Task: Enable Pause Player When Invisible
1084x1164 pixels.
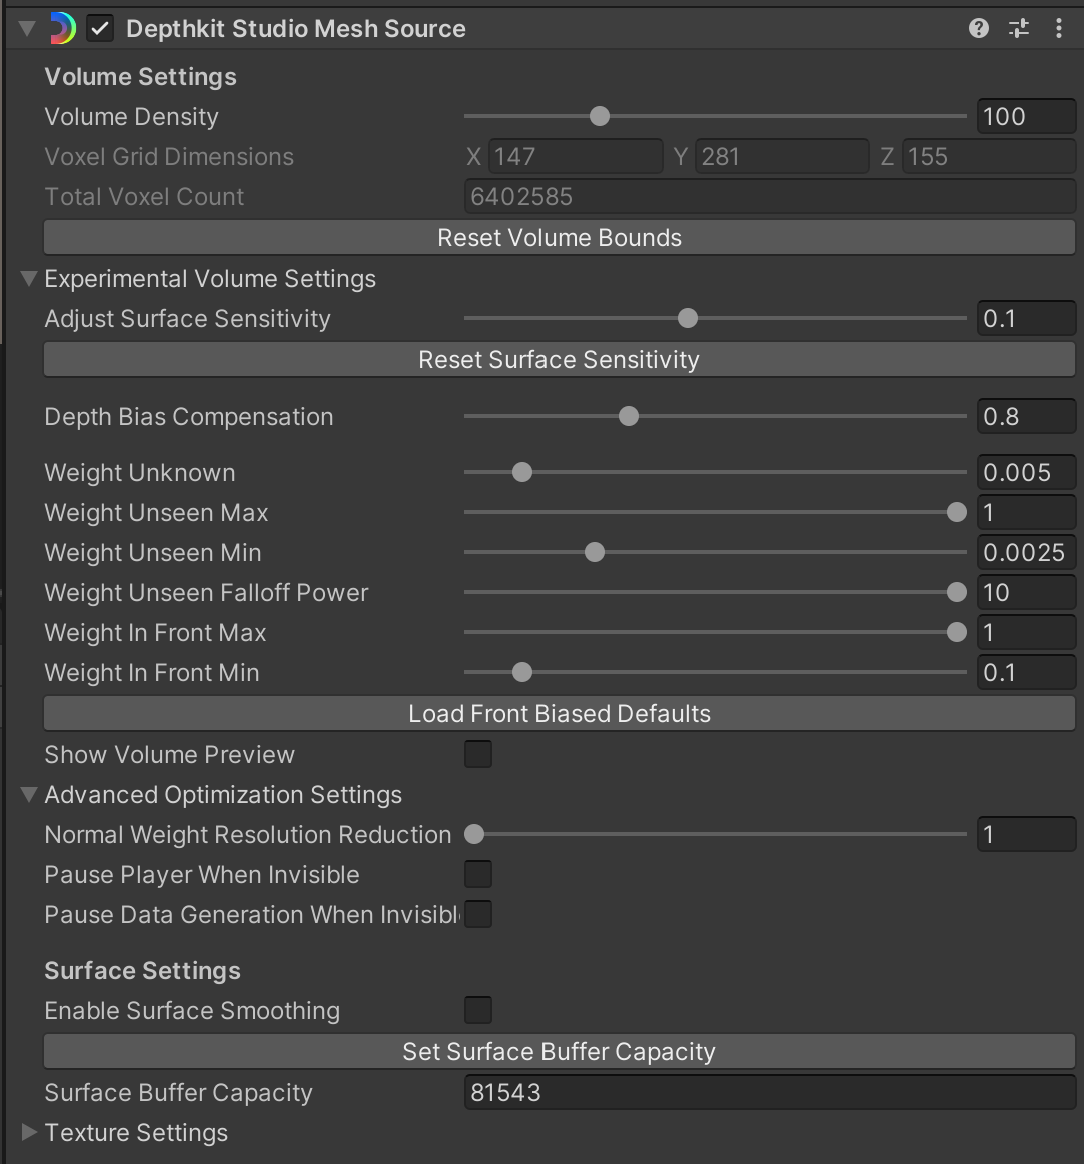Action: (478, 874)
